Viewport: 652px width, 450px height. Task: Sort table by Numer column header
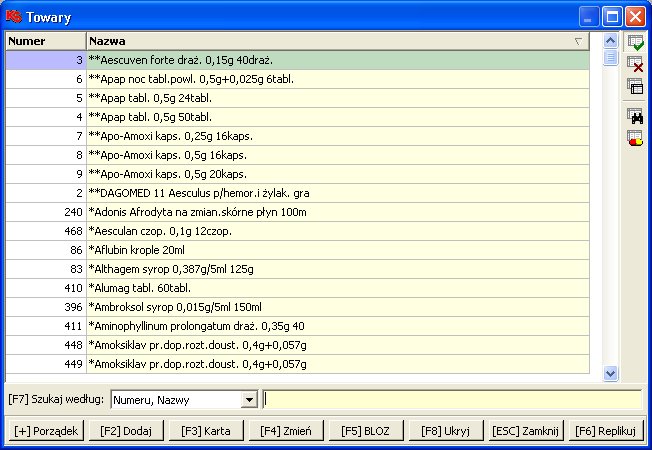tap(45, 42)
